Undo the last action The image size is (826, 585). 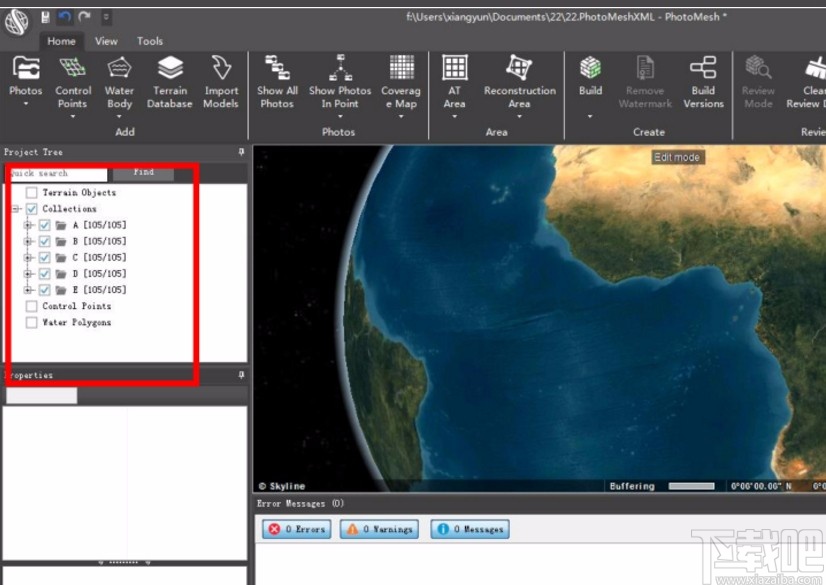(65, 17)
